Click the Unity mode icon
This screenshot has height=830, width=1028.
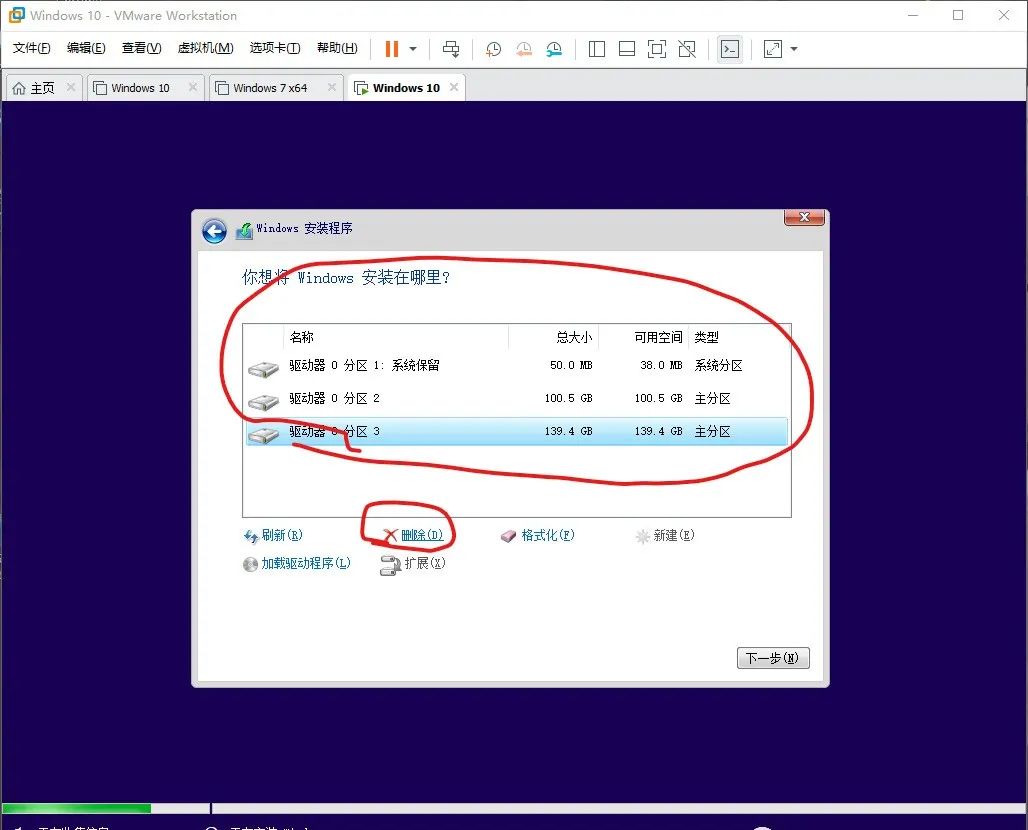click(687, 49)
